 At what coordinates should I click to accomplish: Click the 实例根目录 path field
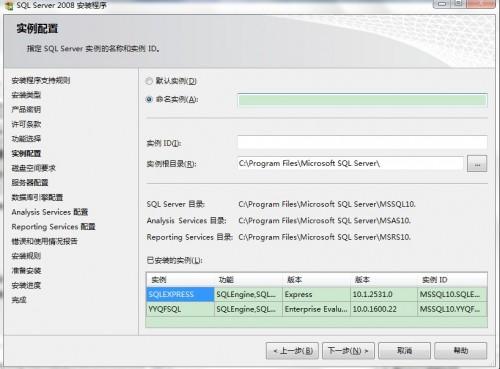point(351,163)
